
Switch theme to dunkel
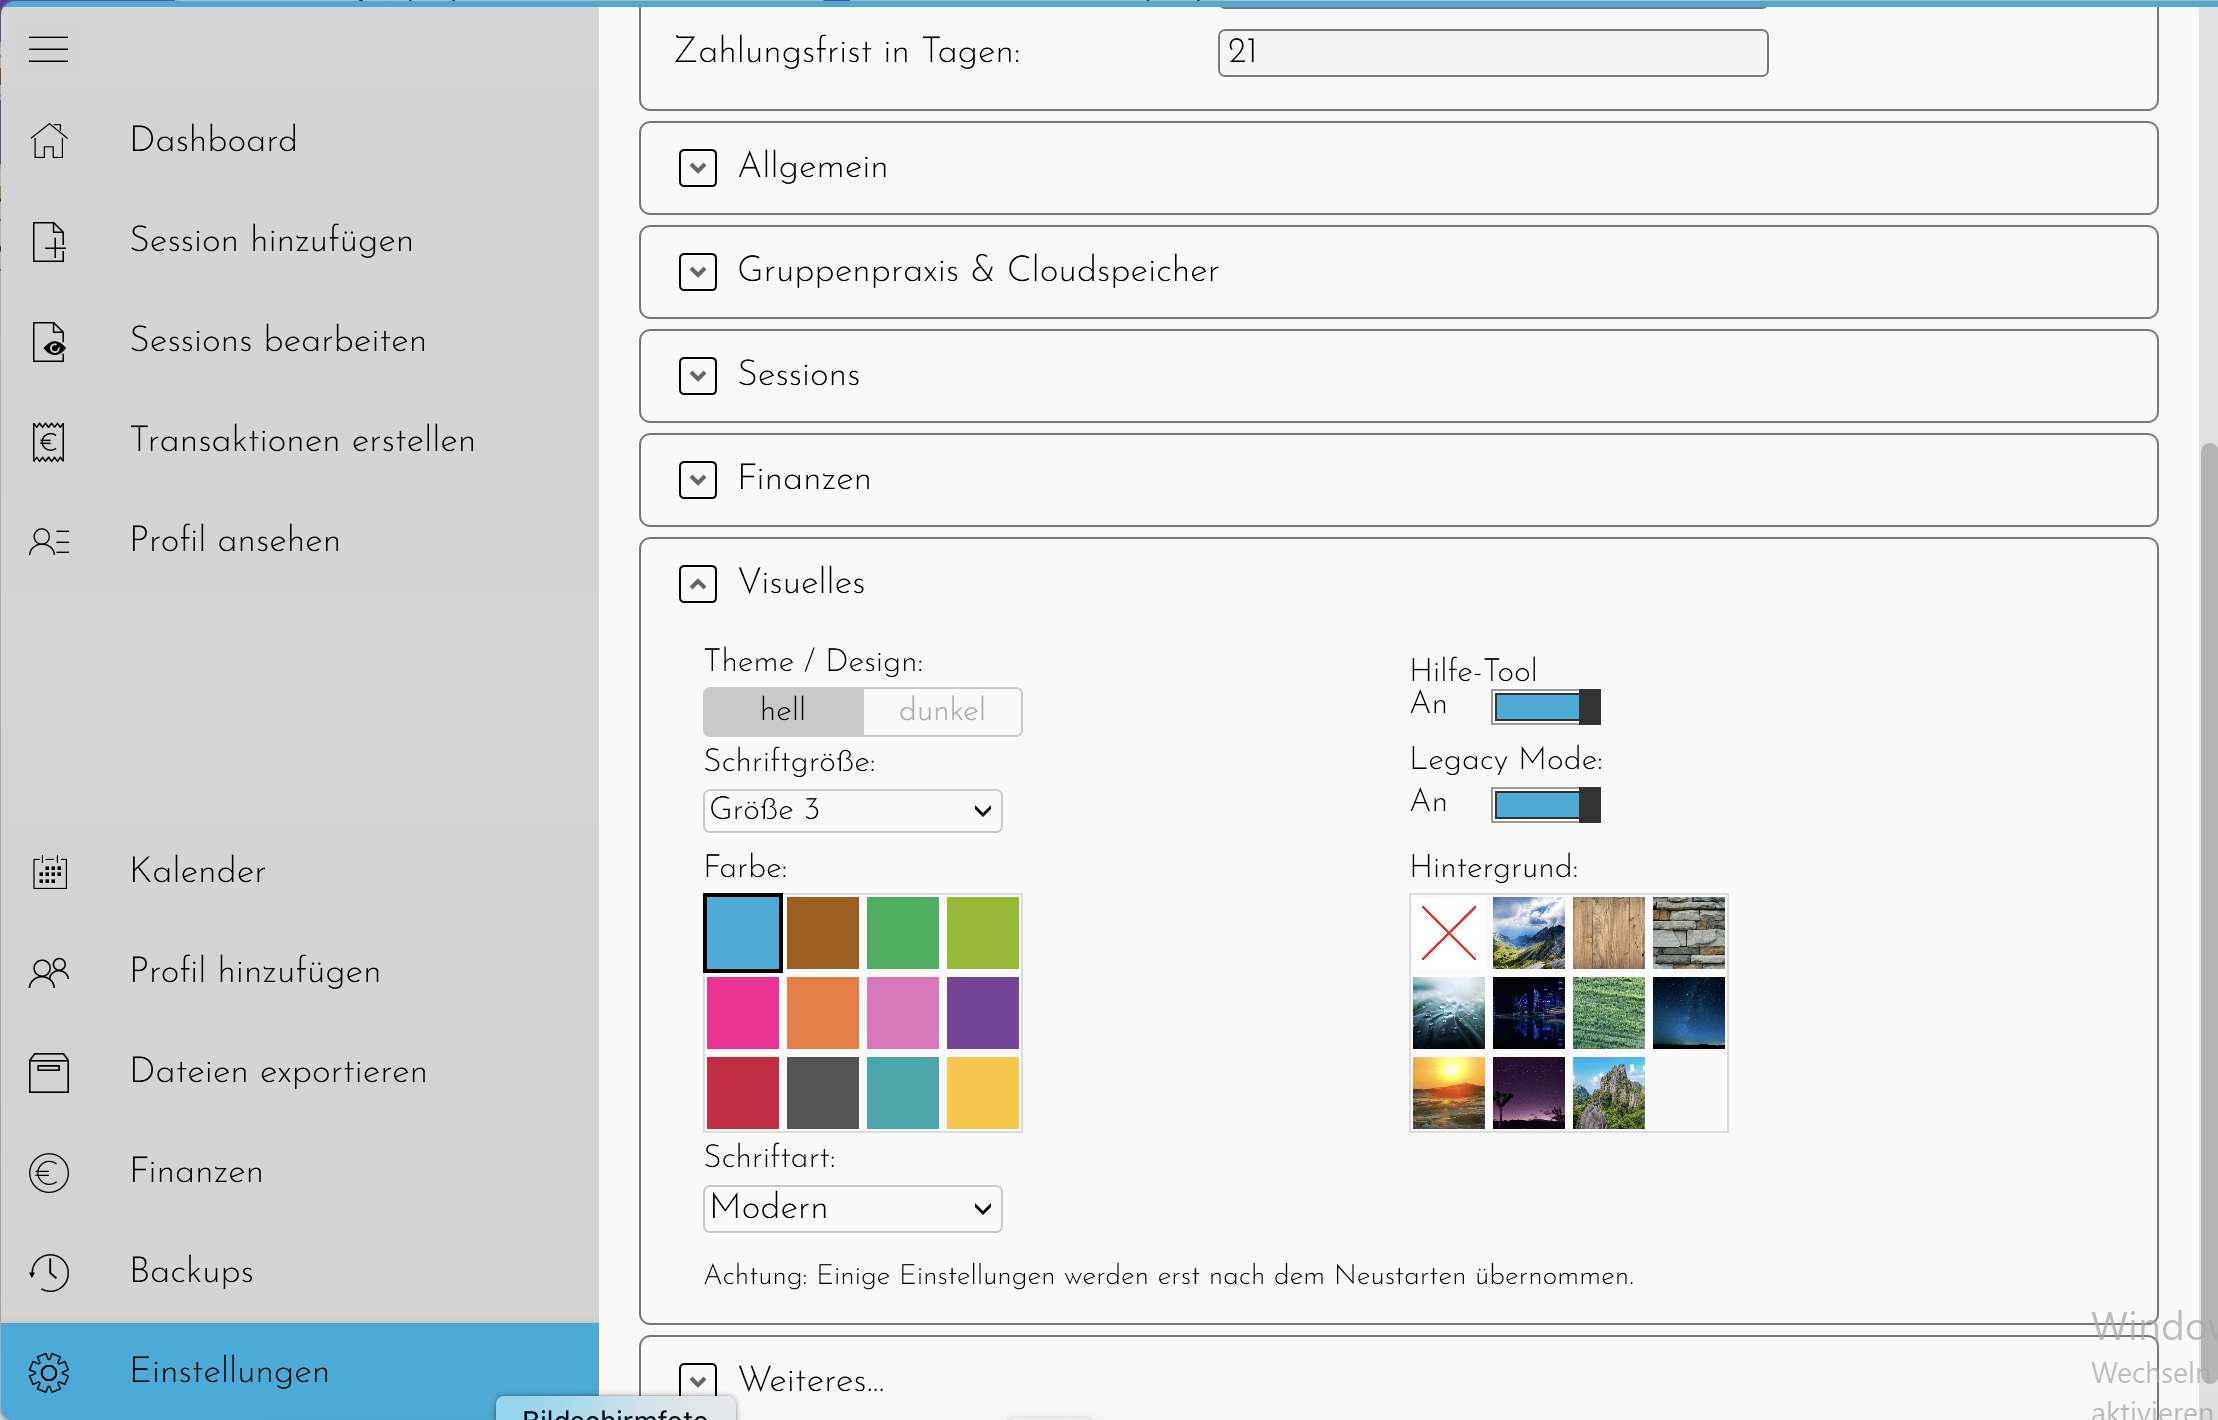point(941,711)
